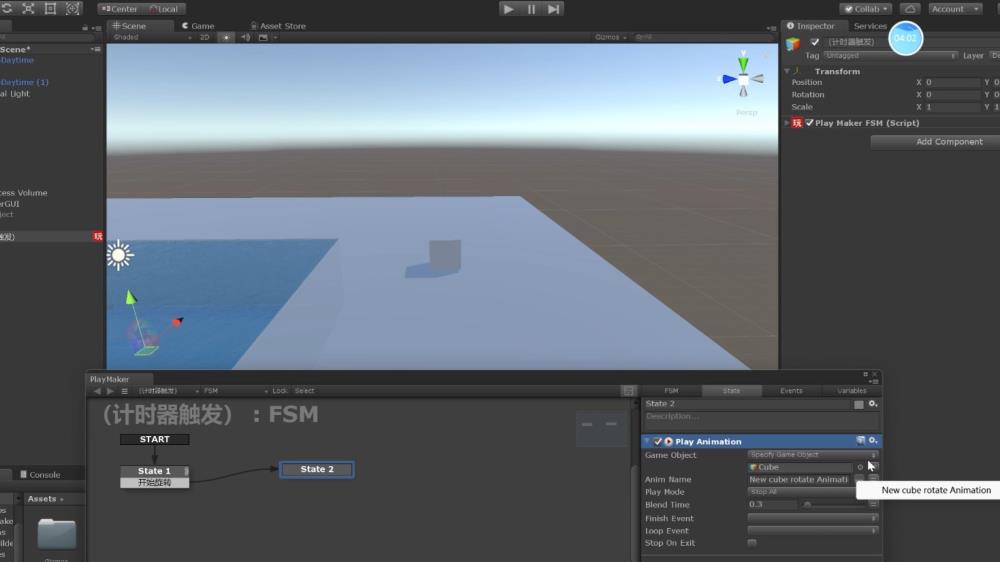Select the combined Transform tool icon
Viewport: 1000px width, 562px height.
pyautogui.click(x=73, y=8)
